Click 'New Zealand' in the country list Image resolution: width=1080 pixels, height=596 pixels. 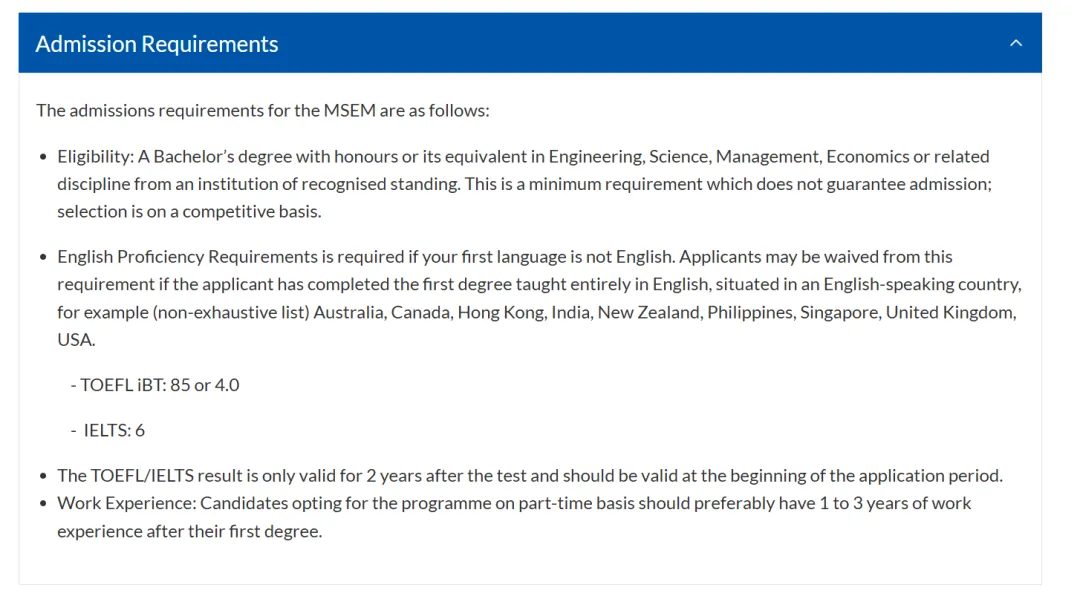point(648,312)
